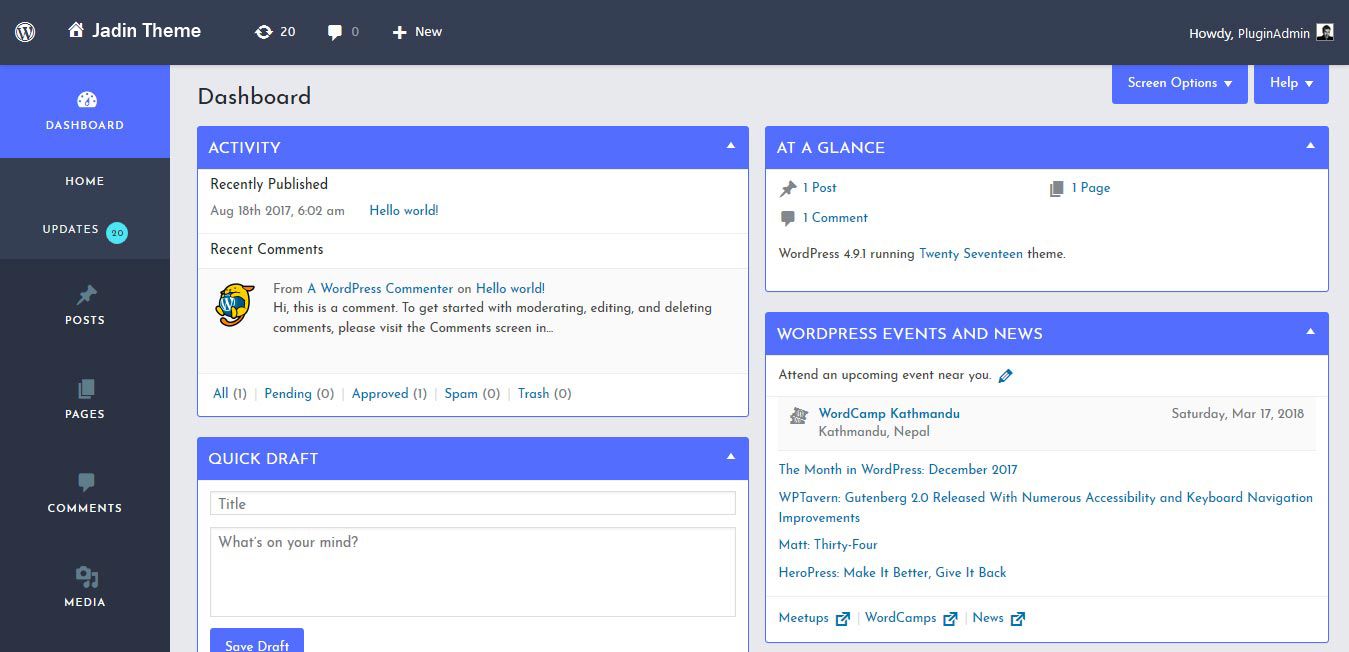Viewport: 1349px width, 652px height.
Task: Open the updates icon showing 20
Action: [263, 32]
